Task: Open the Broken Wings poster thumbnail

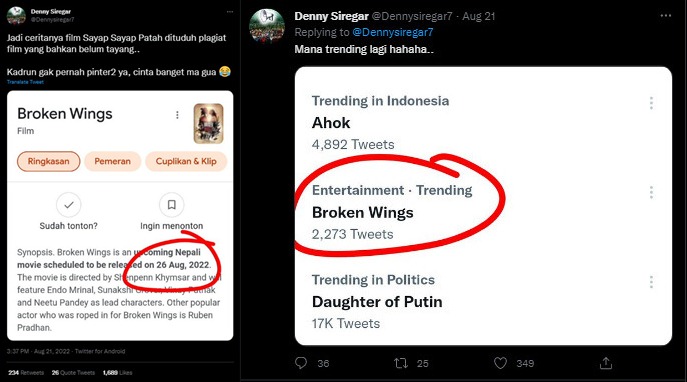Action: [209, 124]
